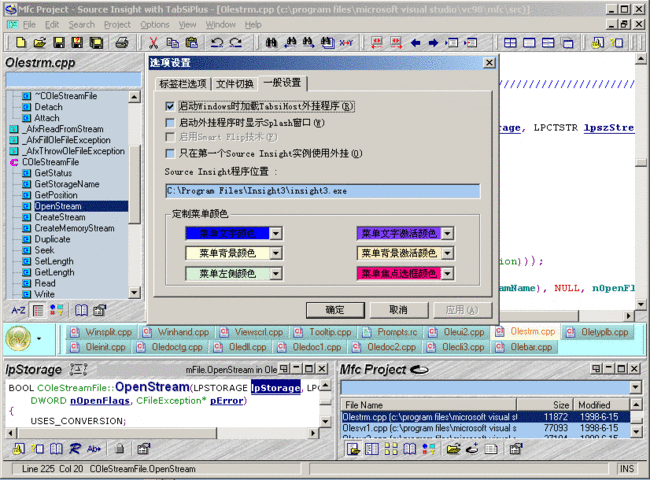Check use plugin only in first instance

[x=170, y=153]
